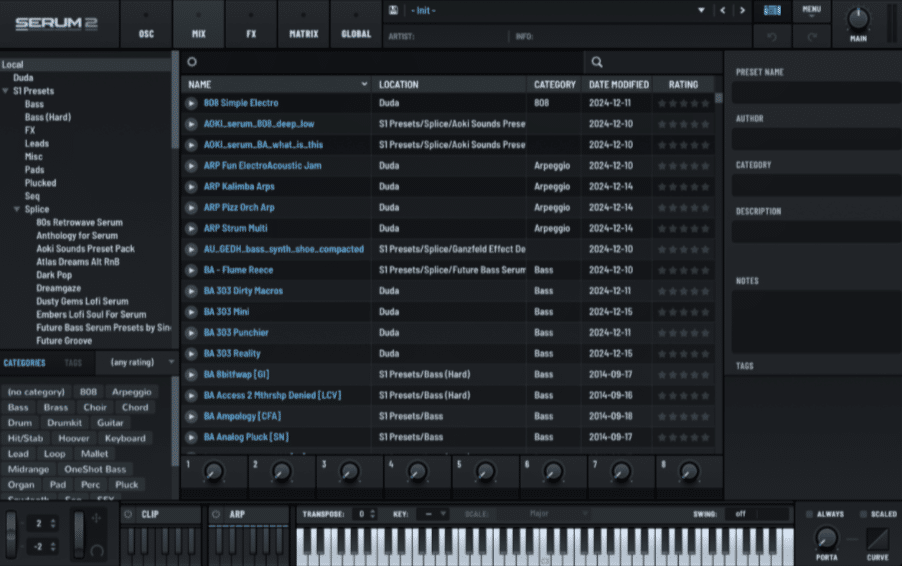Viewport: 902px width, 566px height.
Task: Enable the Scaled portamento checkbox
Action: pyautogui.click(x=863, y=514)
